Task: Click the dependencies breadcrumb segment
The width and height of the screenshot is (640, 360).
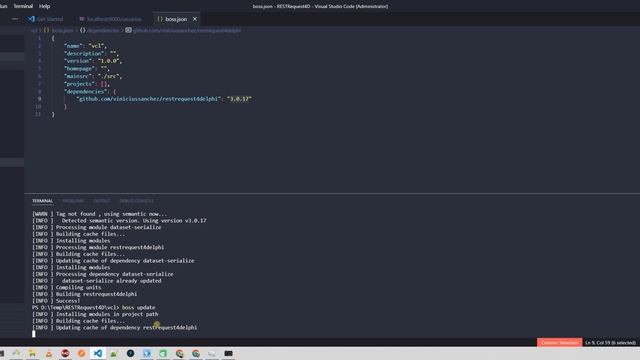Action: 103,30
